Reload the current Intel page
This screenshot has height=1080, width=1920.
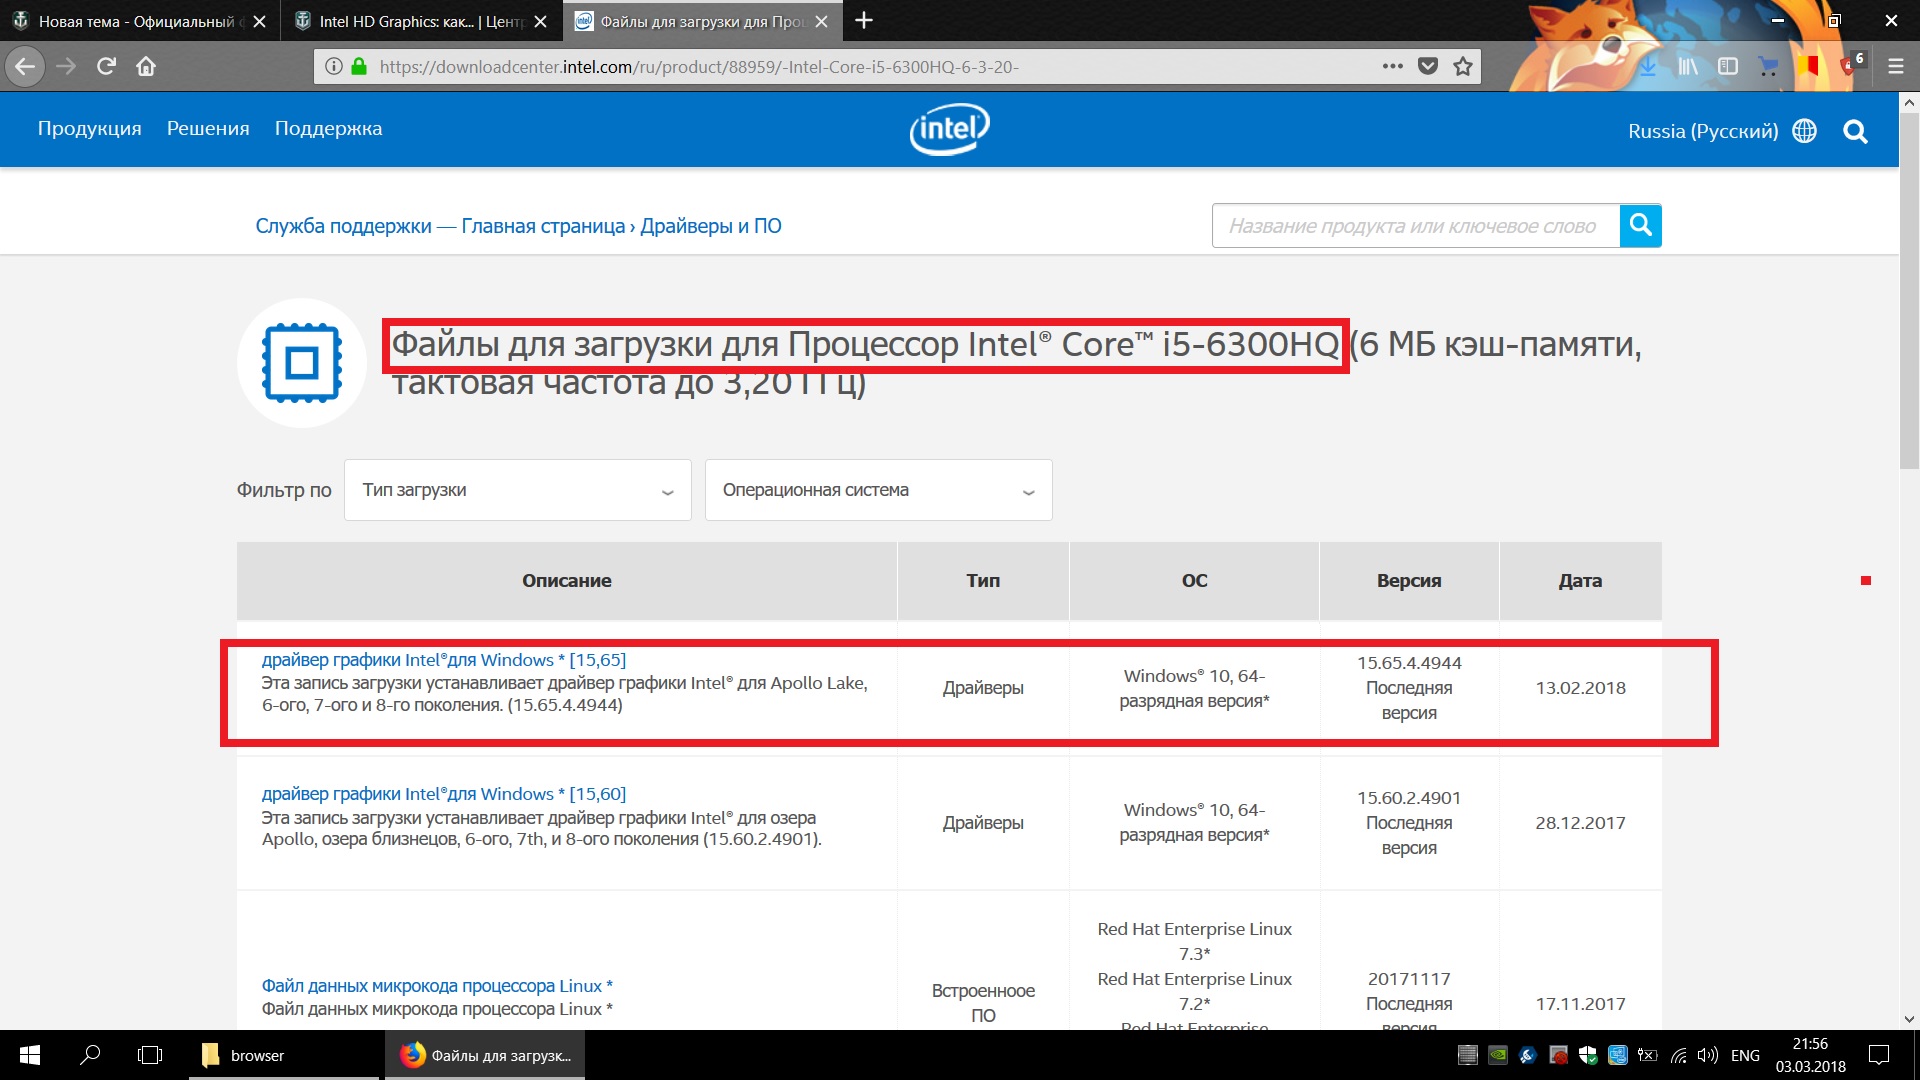pos(106,67)
